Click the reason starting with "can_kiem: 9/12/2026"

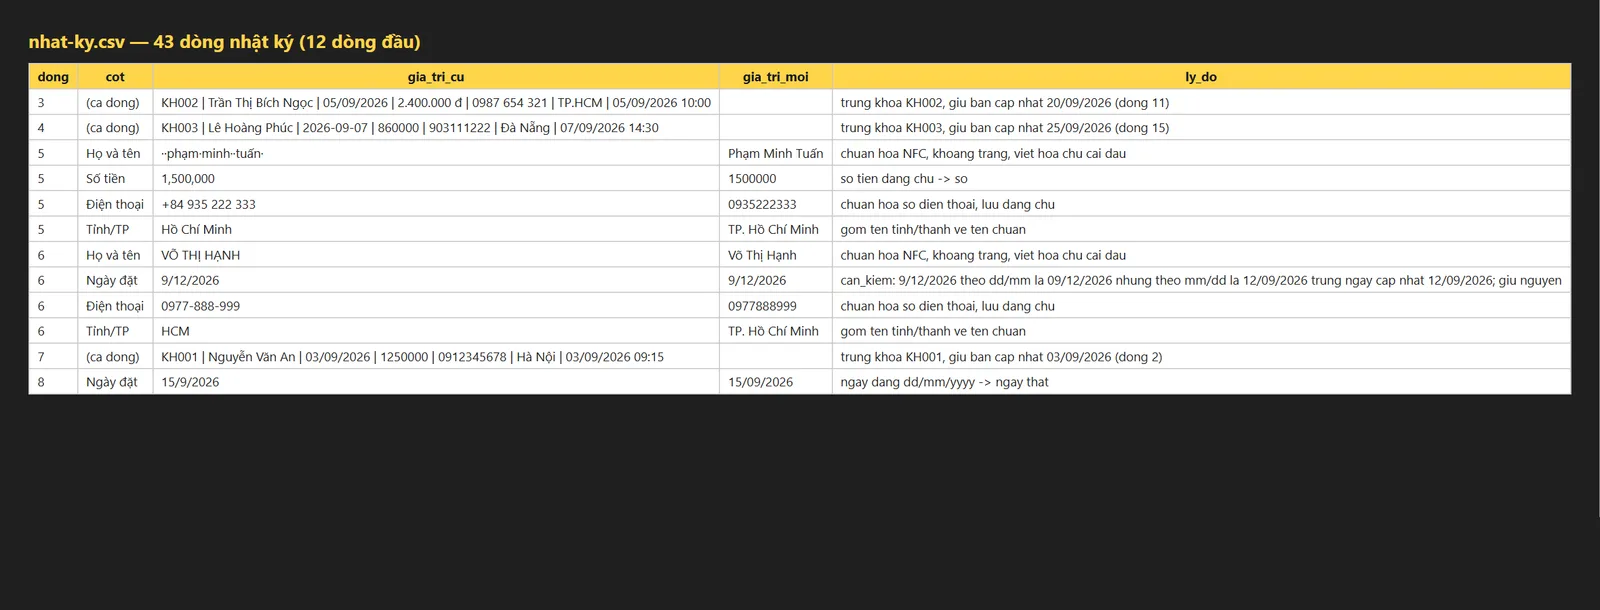coord(1201,281)
